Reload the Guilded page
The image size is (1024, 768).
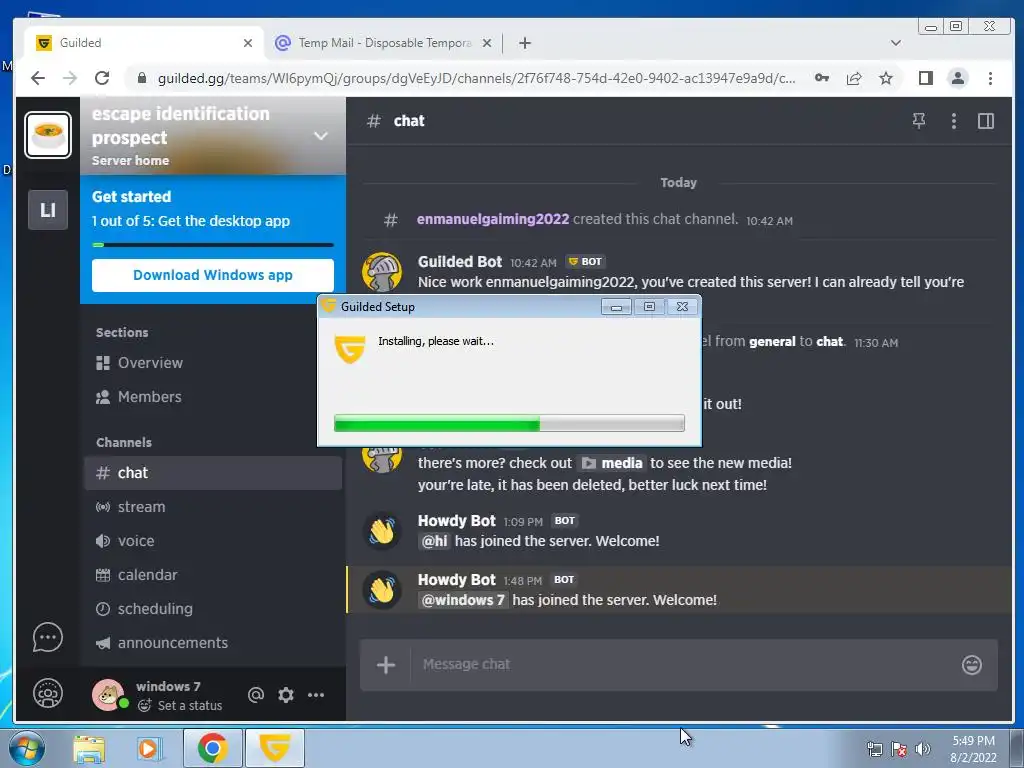click(x=102, y=78)
